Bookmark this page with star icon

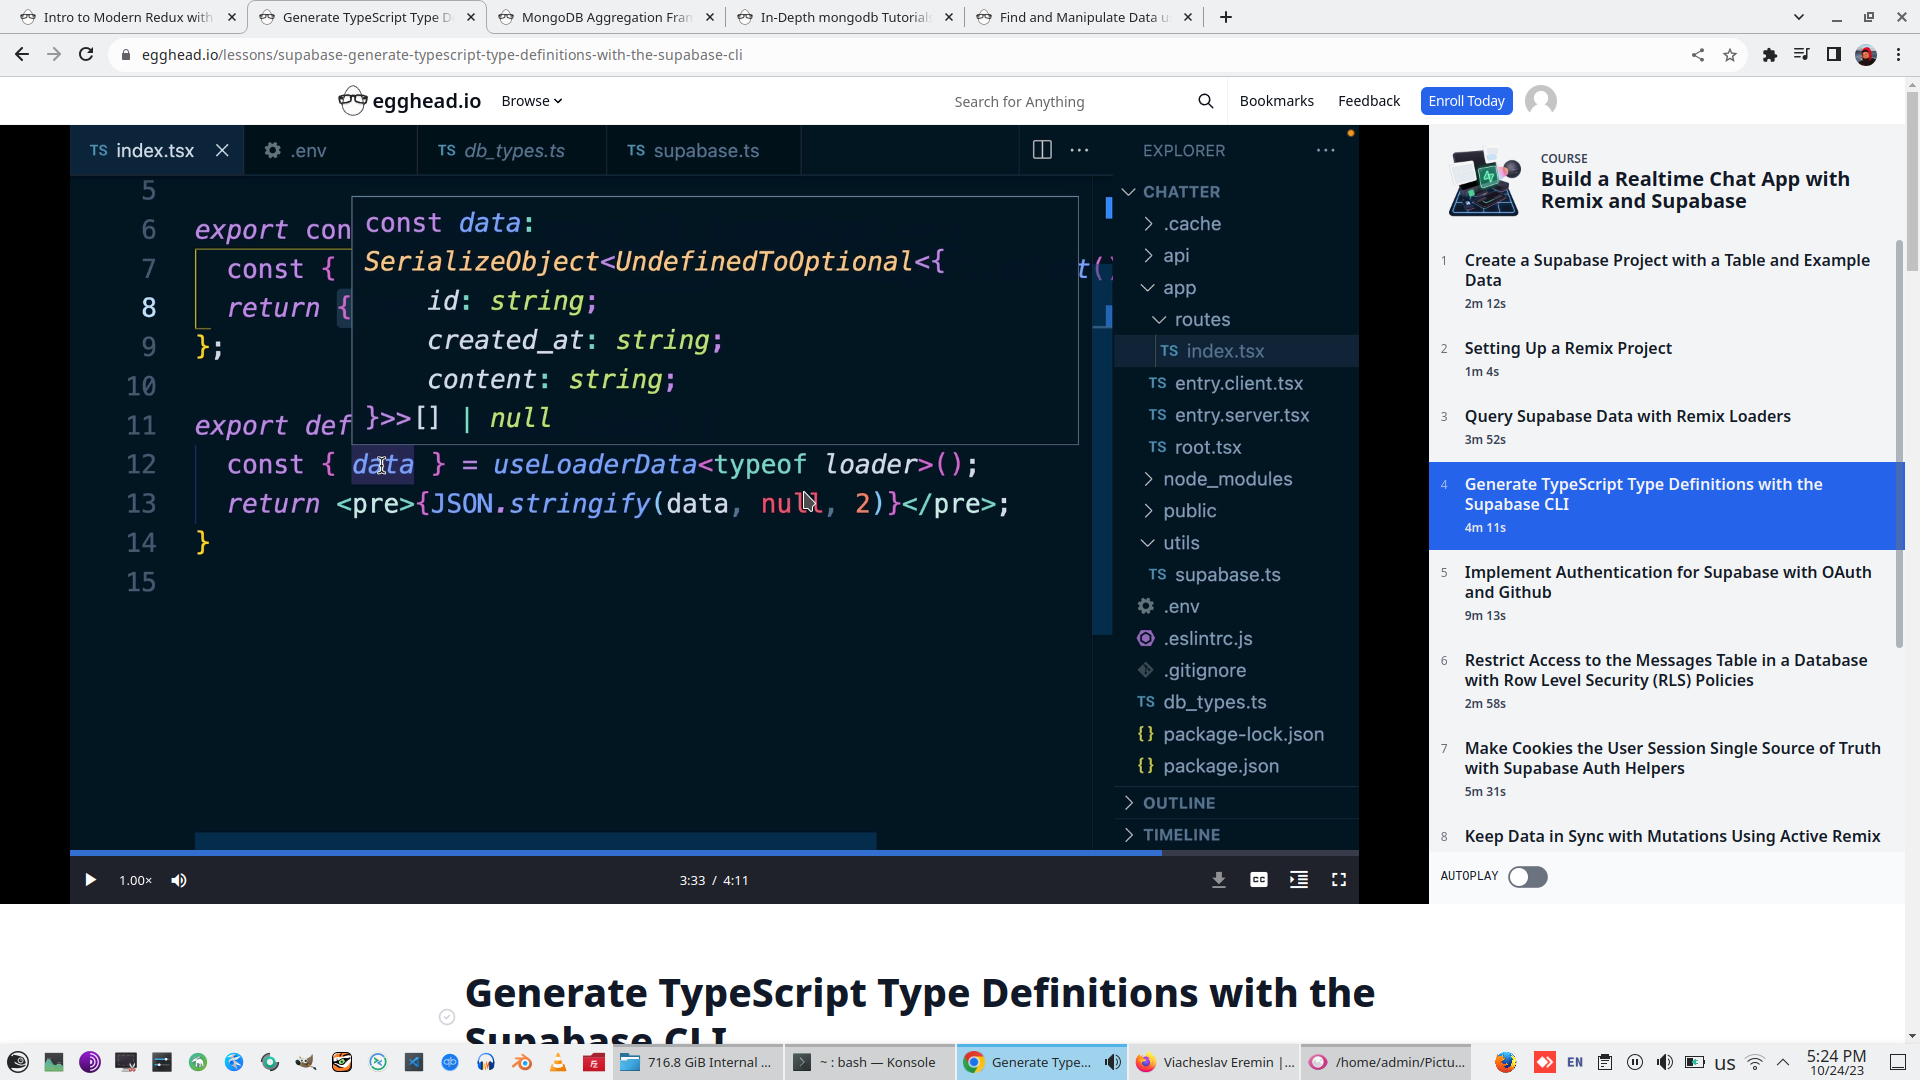[x=1730, y=55]
